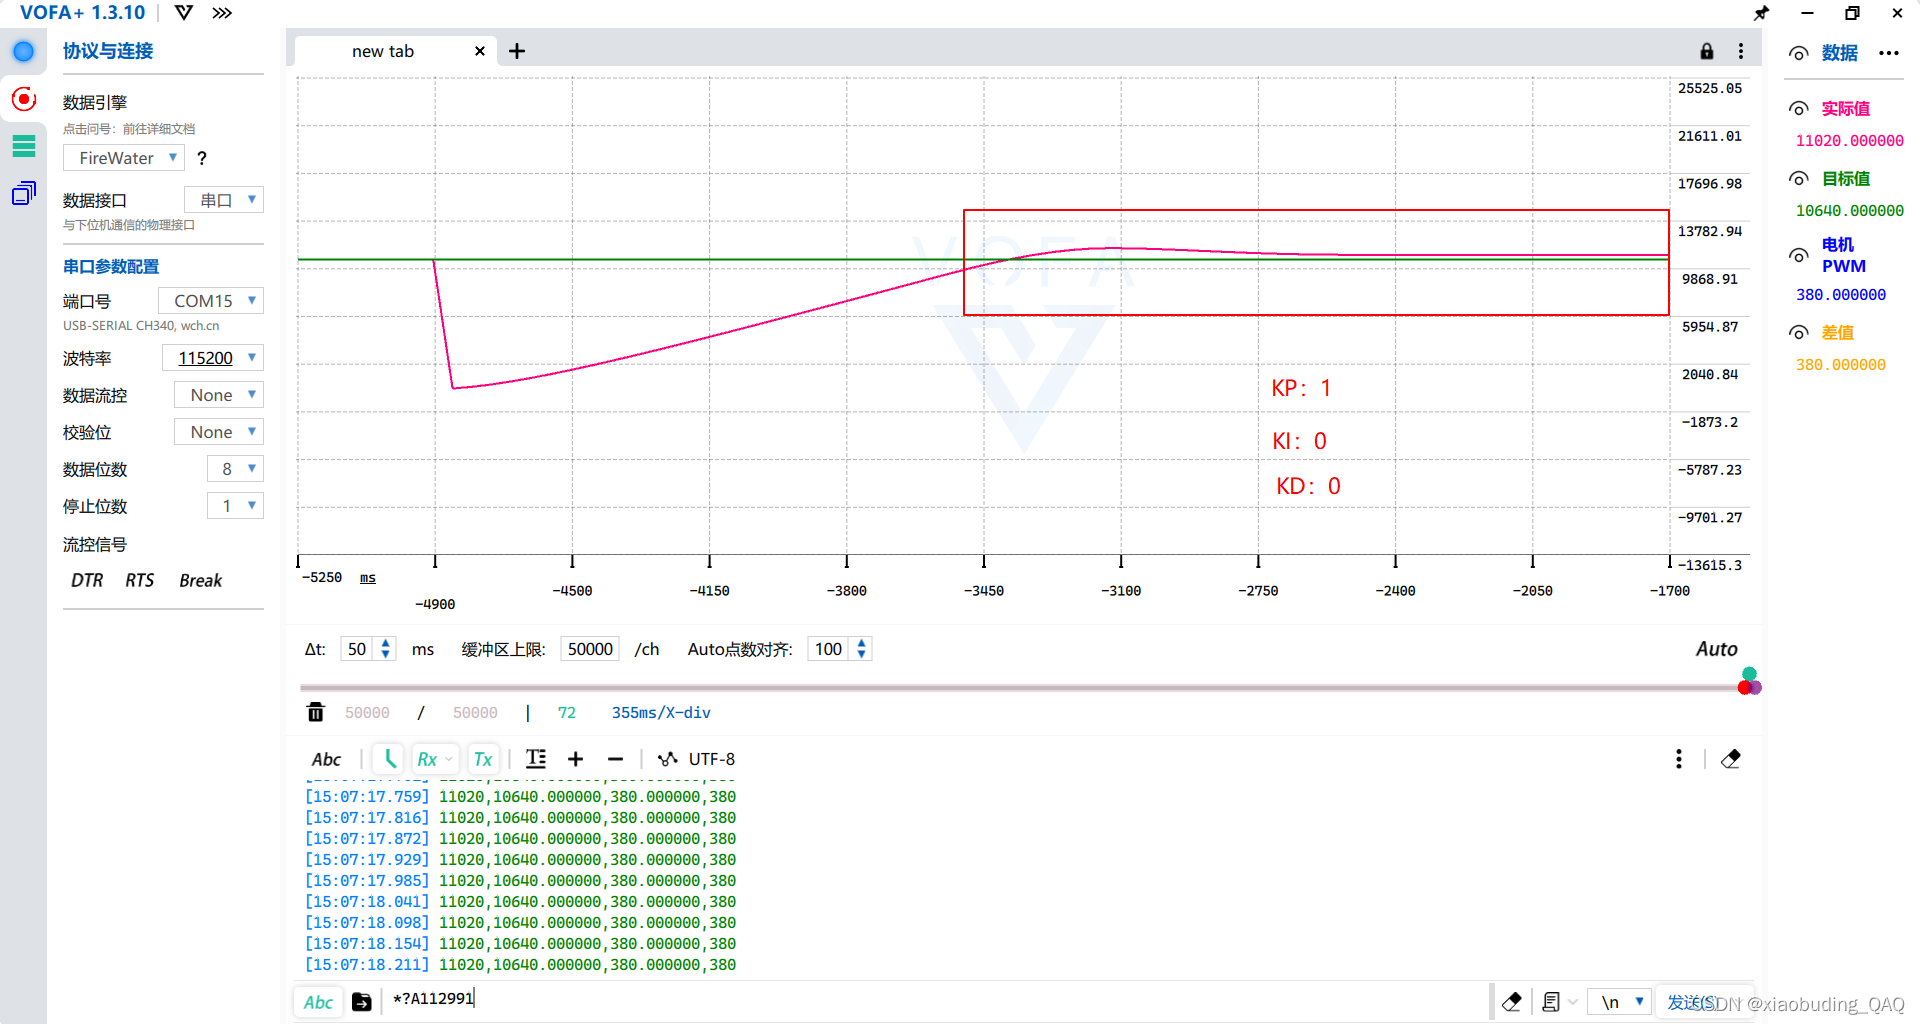Click the Δt stepper arrows
The image size is (1920, 1024).
(x=386, y=649)
